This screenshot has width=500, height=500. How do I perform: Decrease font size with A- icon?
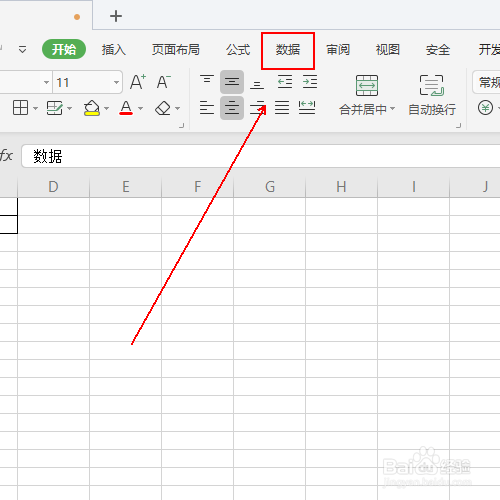click(x=164, y=82)
